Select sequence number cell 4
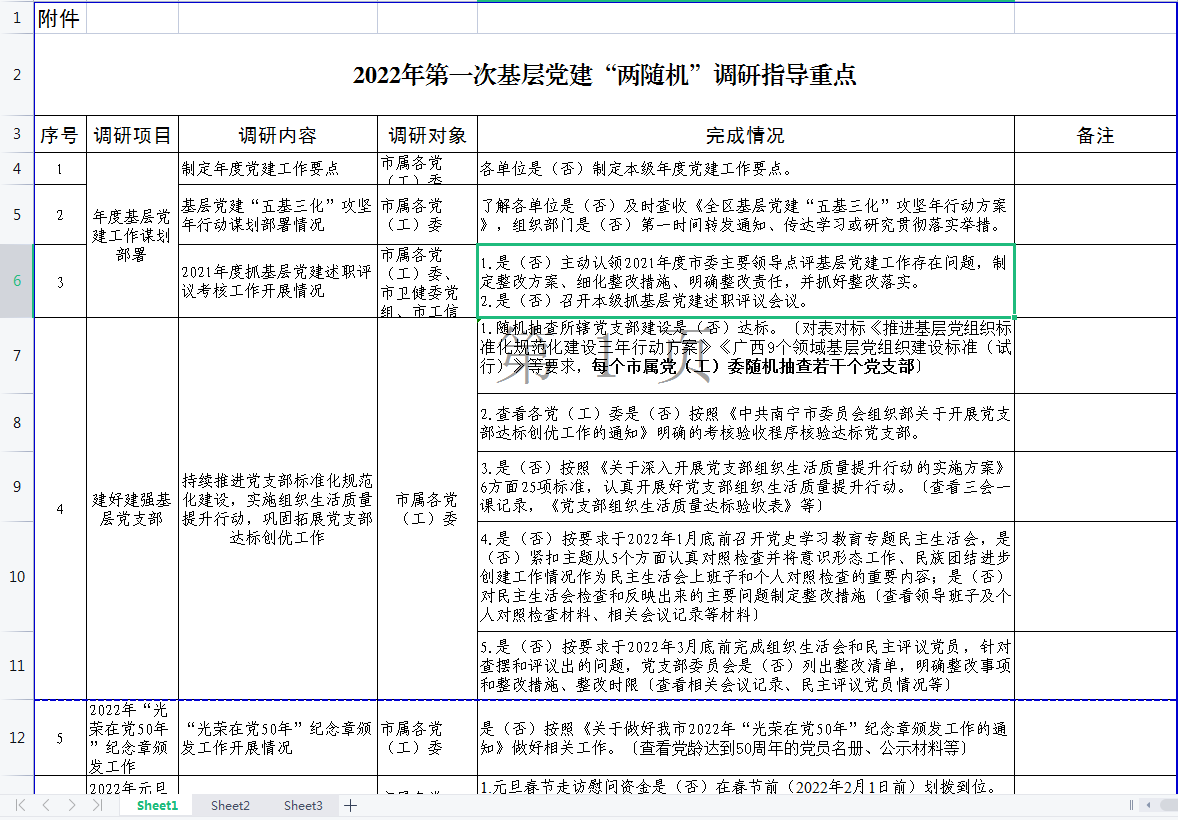The image size is (1178, 820). pos(60,509)
